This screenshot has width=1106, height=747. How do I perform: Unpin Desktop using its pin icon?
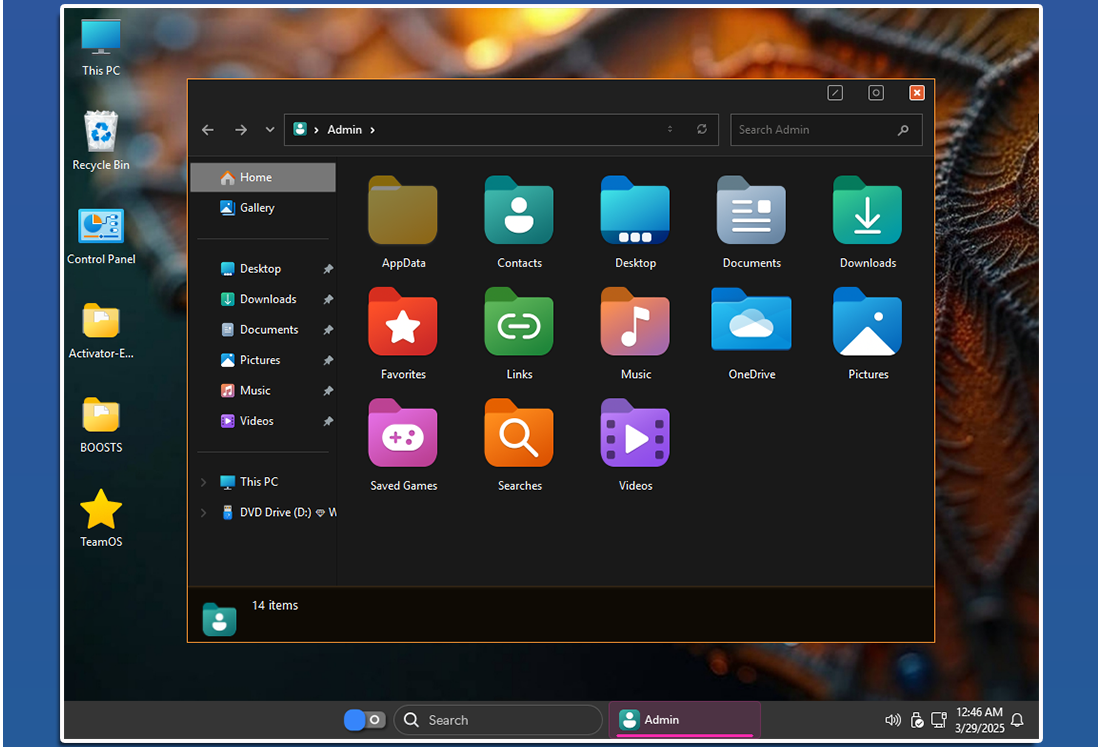coord(328,269)
